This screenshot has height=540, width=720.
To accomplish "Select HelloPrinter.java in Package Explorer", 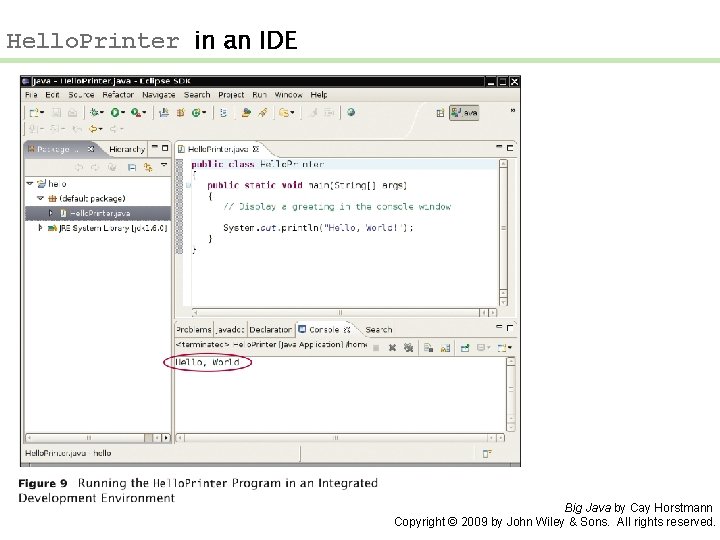I will 98,213.
